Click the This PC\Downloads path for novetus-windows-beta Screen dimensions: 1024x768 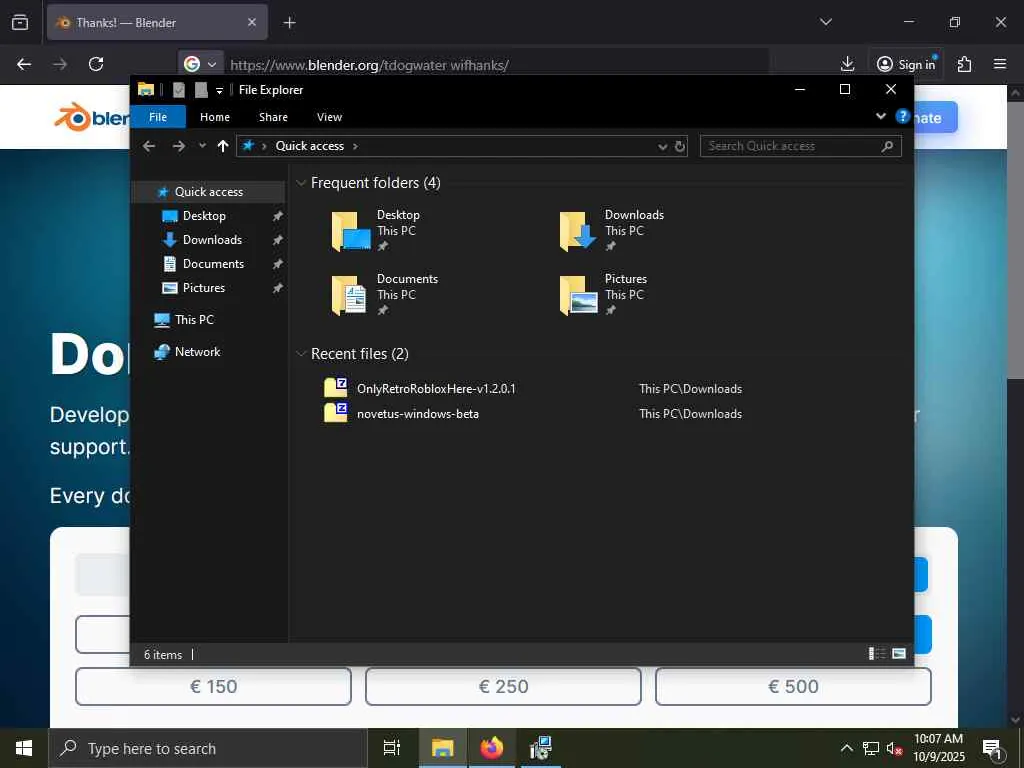pyautogui.click(x=690, y=414)
